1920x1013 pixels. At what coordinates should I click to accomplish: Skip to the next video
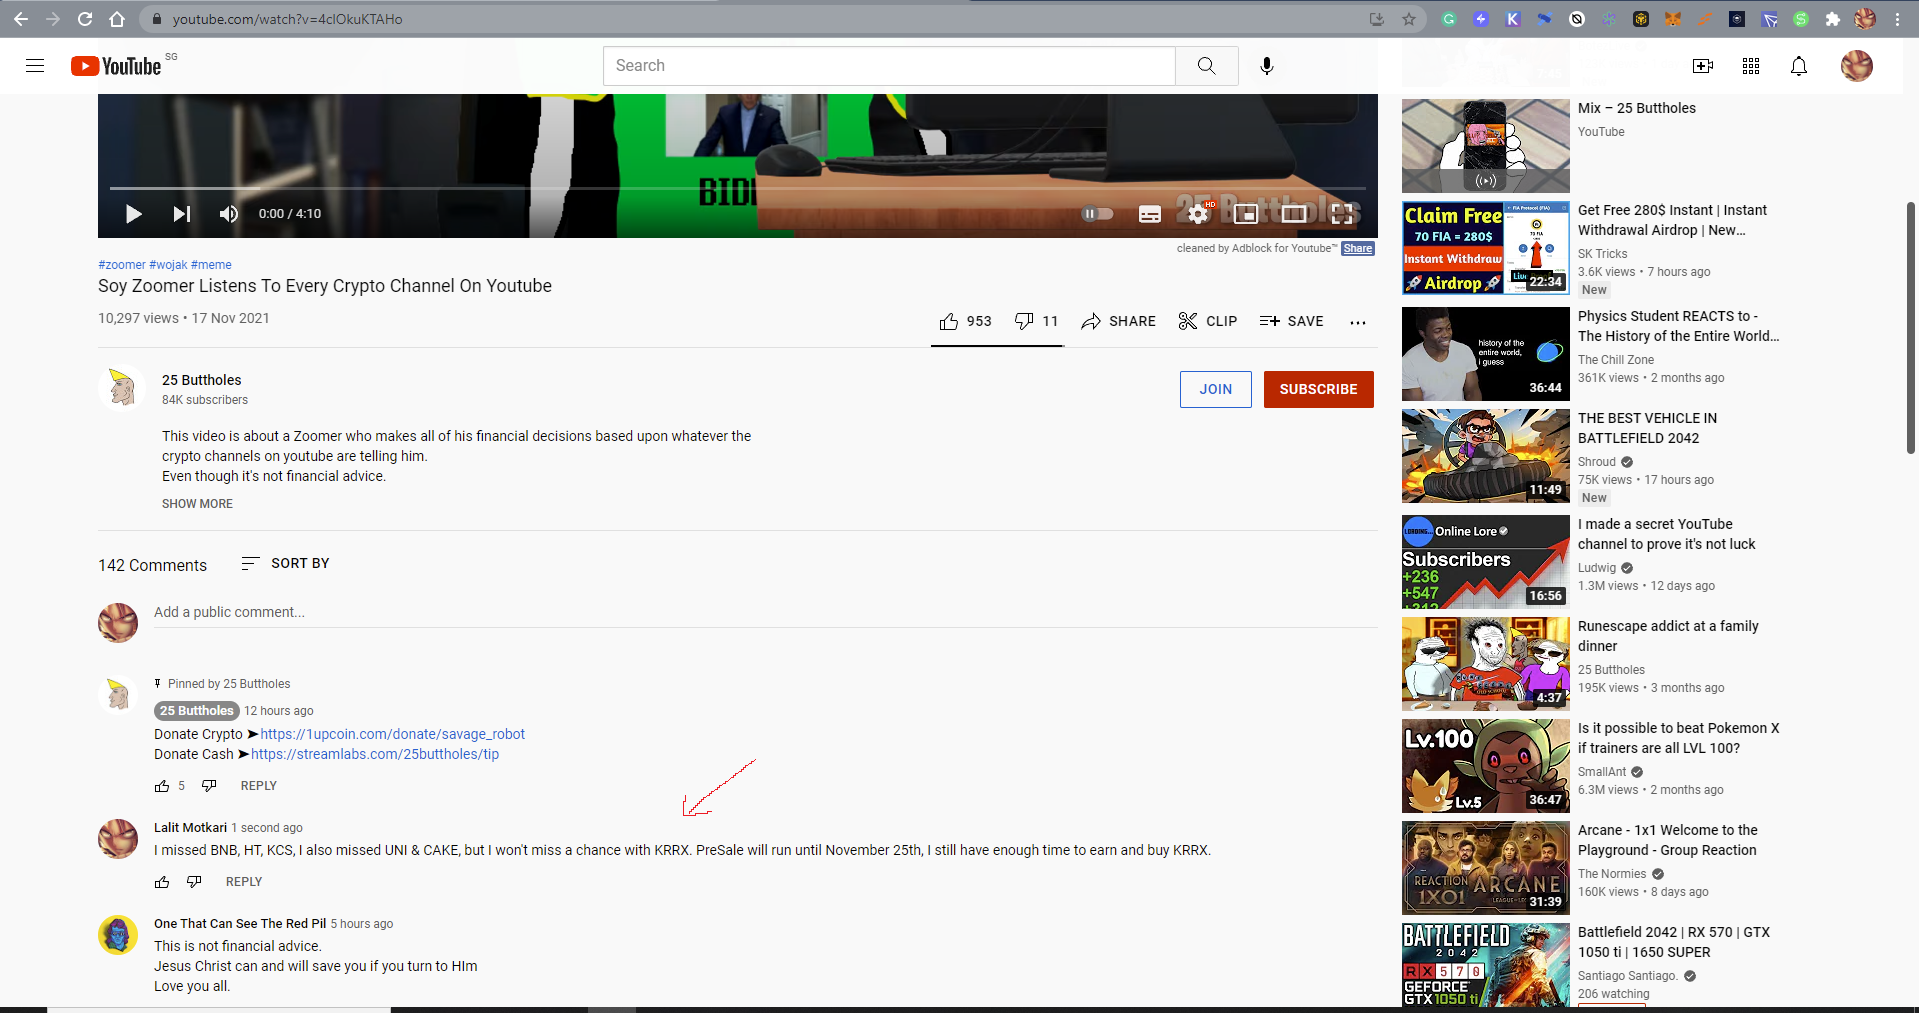tap(181, 214)
